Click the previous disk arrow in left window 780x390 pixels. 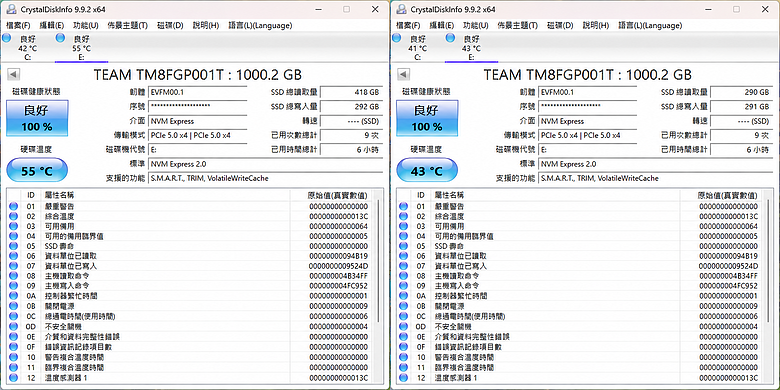(14, 75)
